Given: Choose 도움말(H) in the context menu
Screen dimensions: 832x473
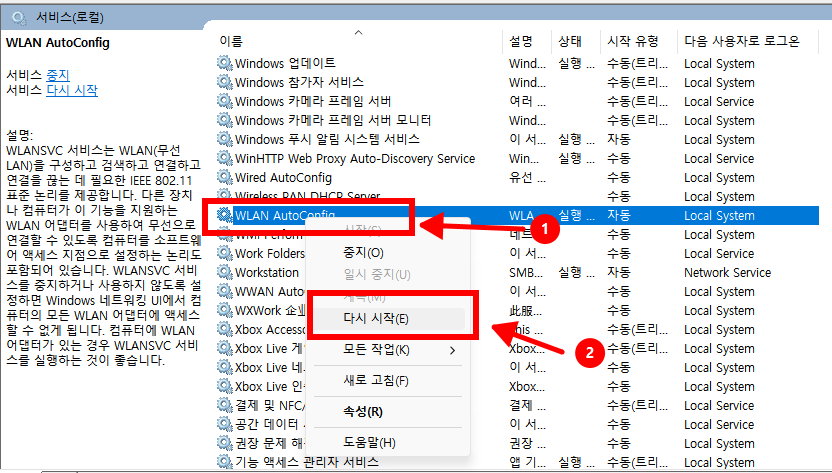Looking at the screenshot, I should (369, 442).
